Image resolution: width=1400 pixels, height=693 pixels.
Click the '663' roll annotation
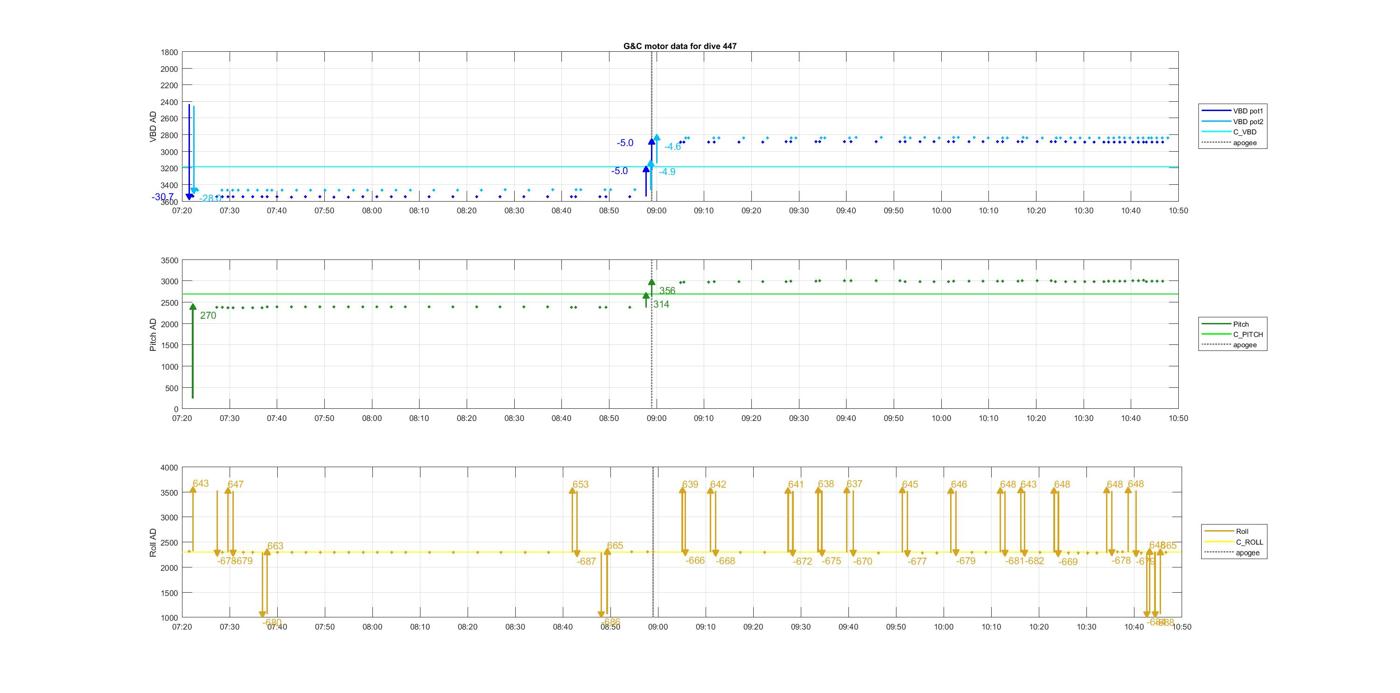coord(275,546)
